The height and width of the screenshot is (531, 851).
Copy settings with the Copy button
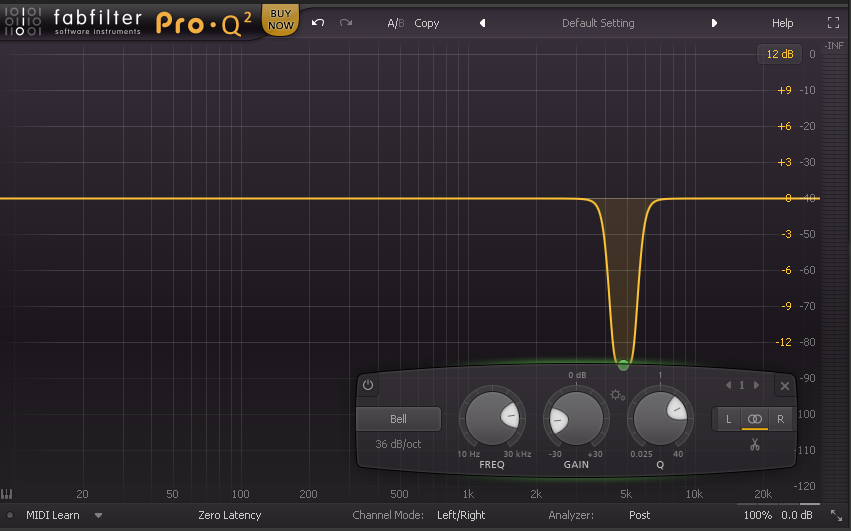pos(427,23)
